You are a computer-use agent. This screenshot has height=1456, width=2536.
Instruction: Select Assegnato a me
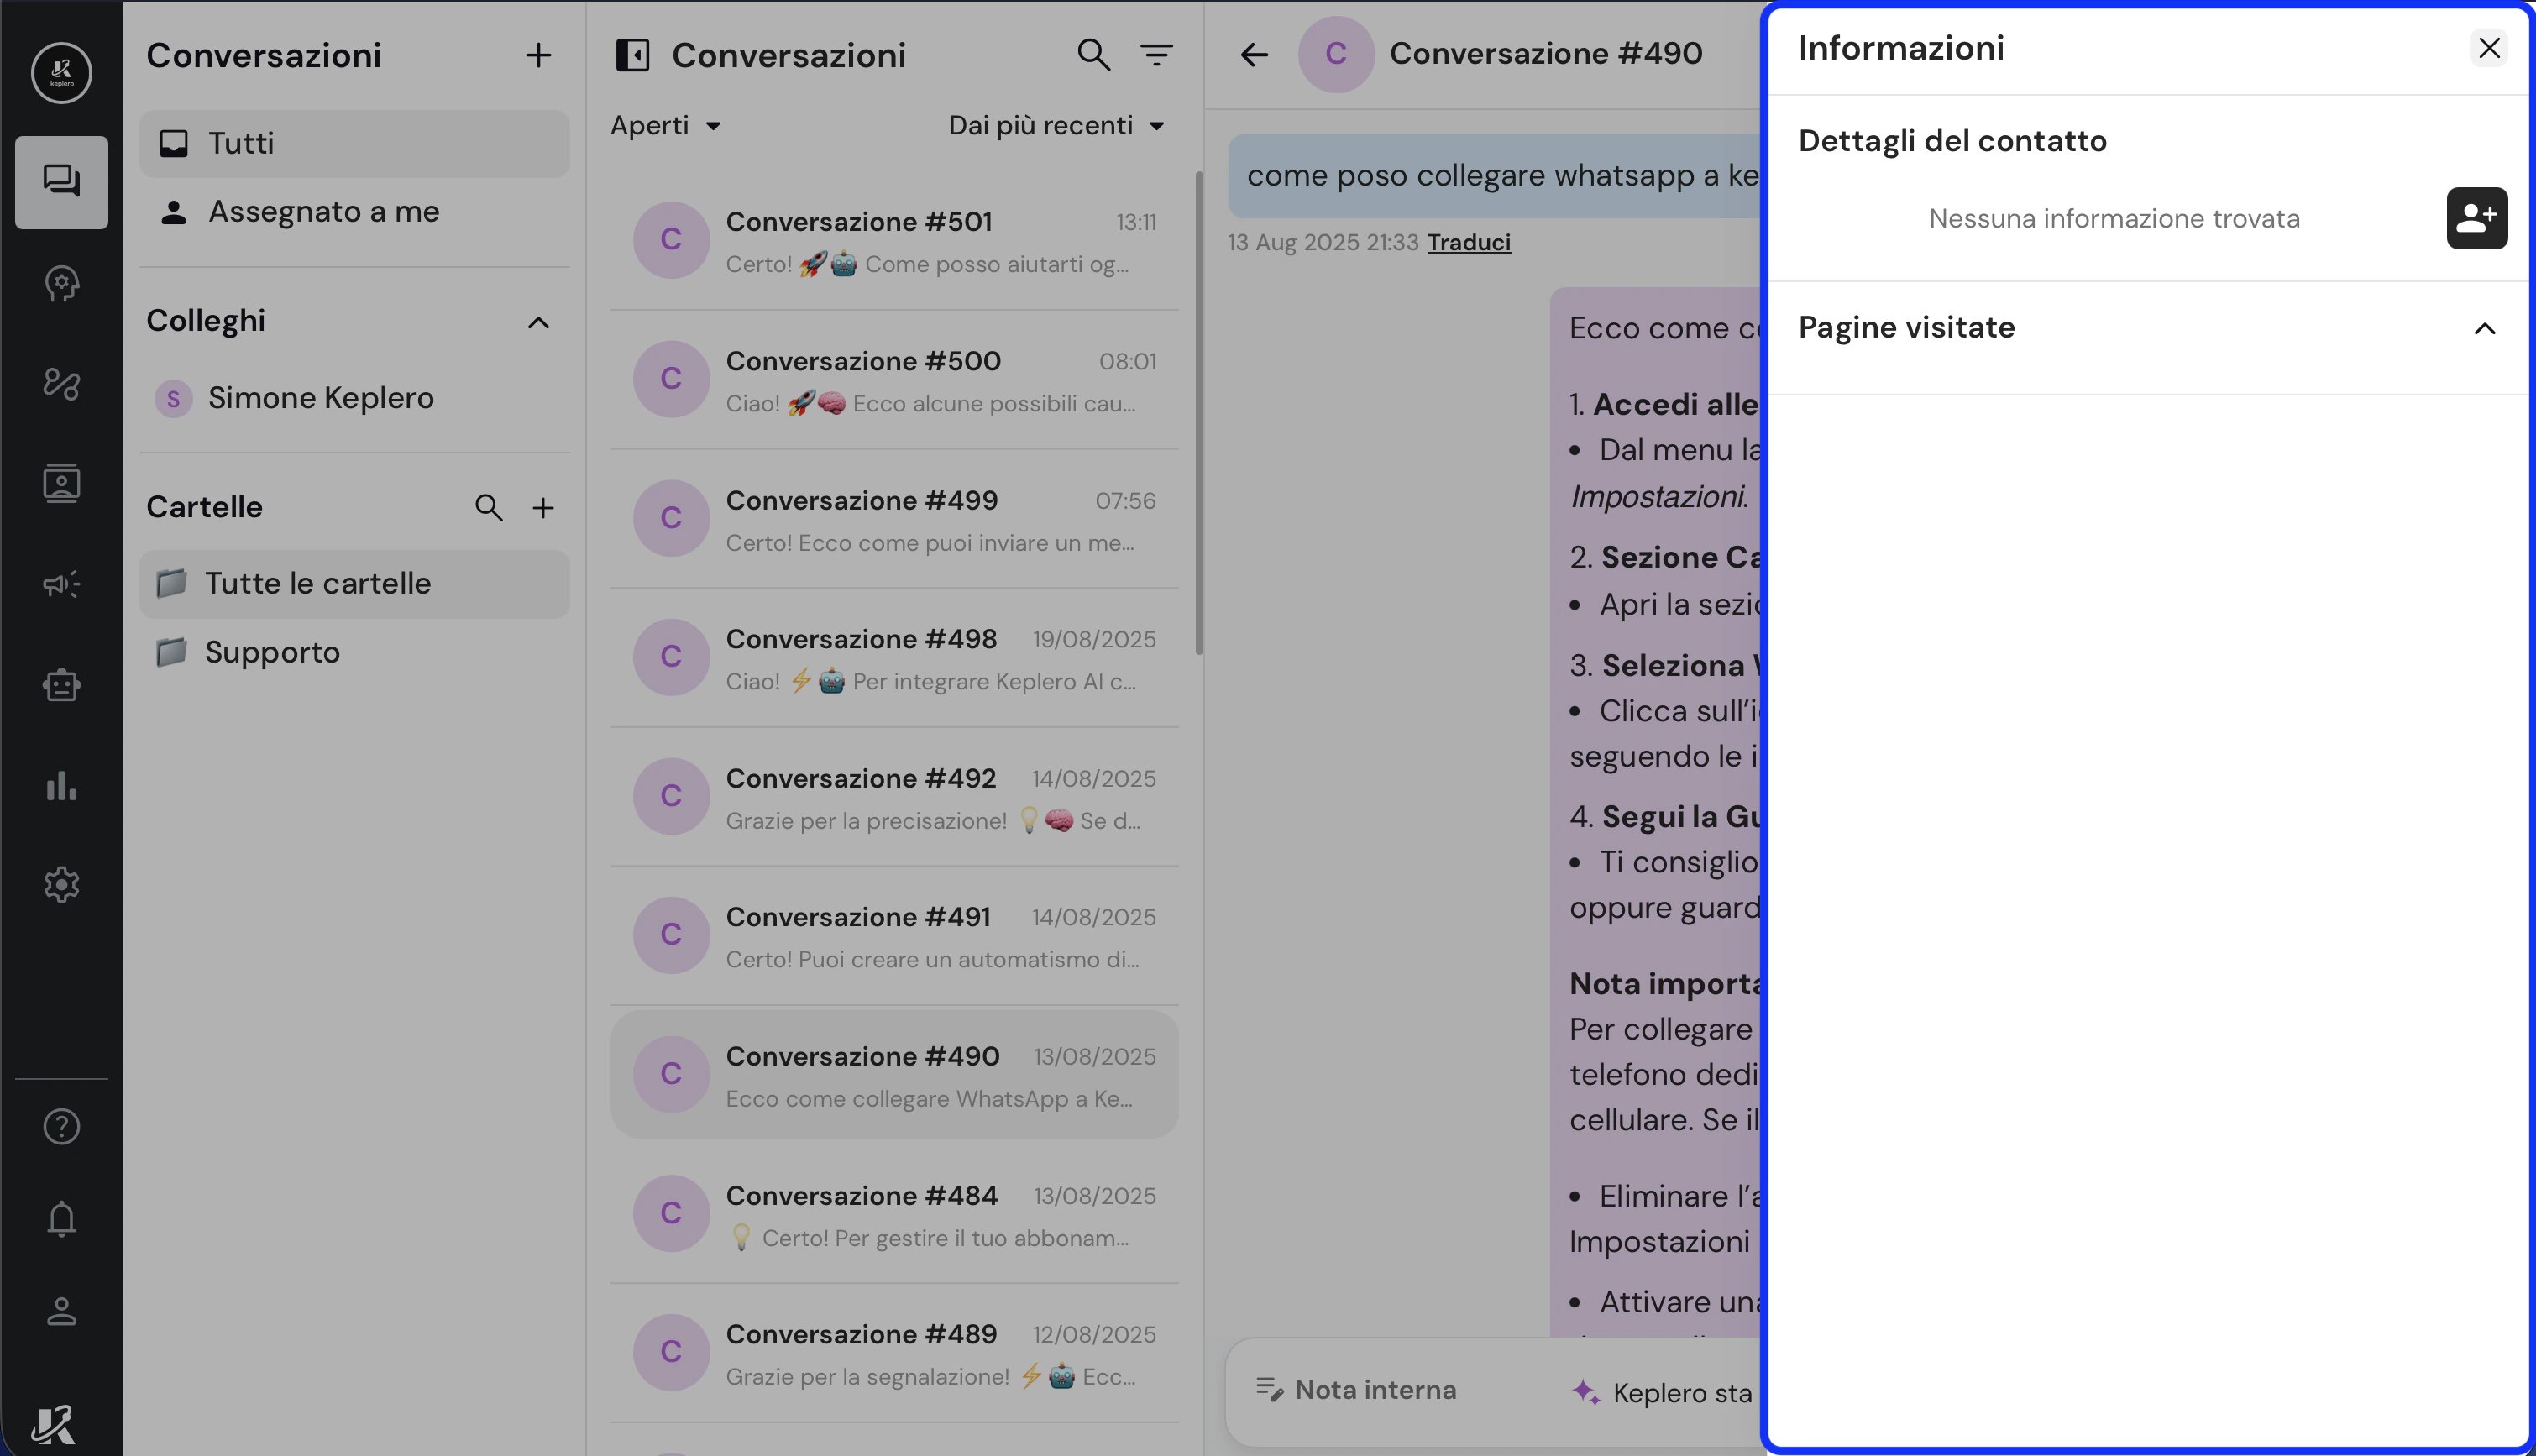pos(354,212)
